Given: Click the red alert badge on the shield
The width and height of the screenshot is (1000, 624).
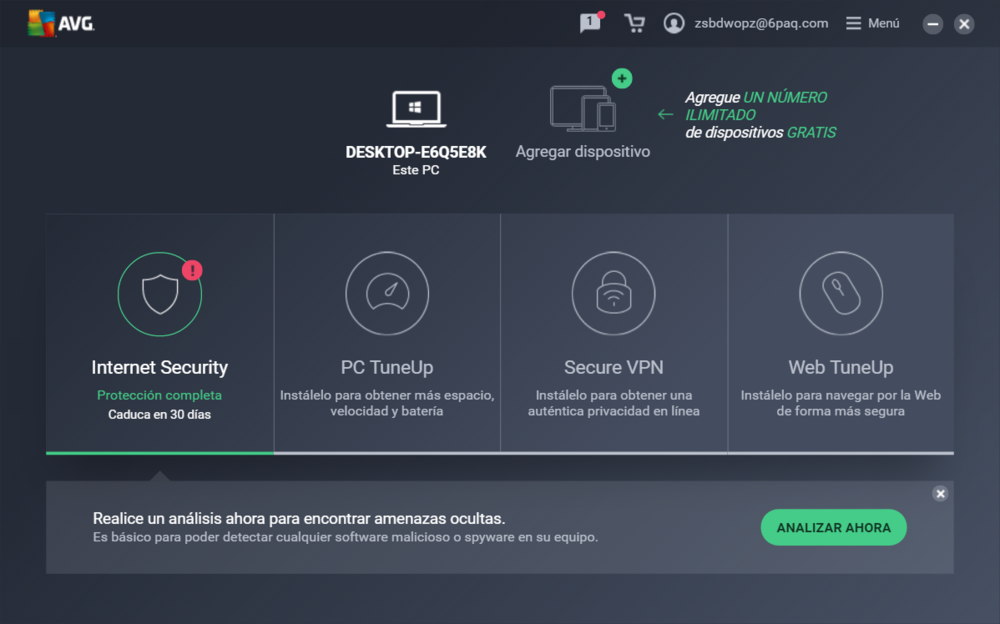Looking at the screenshot, I should pos(190,268).
